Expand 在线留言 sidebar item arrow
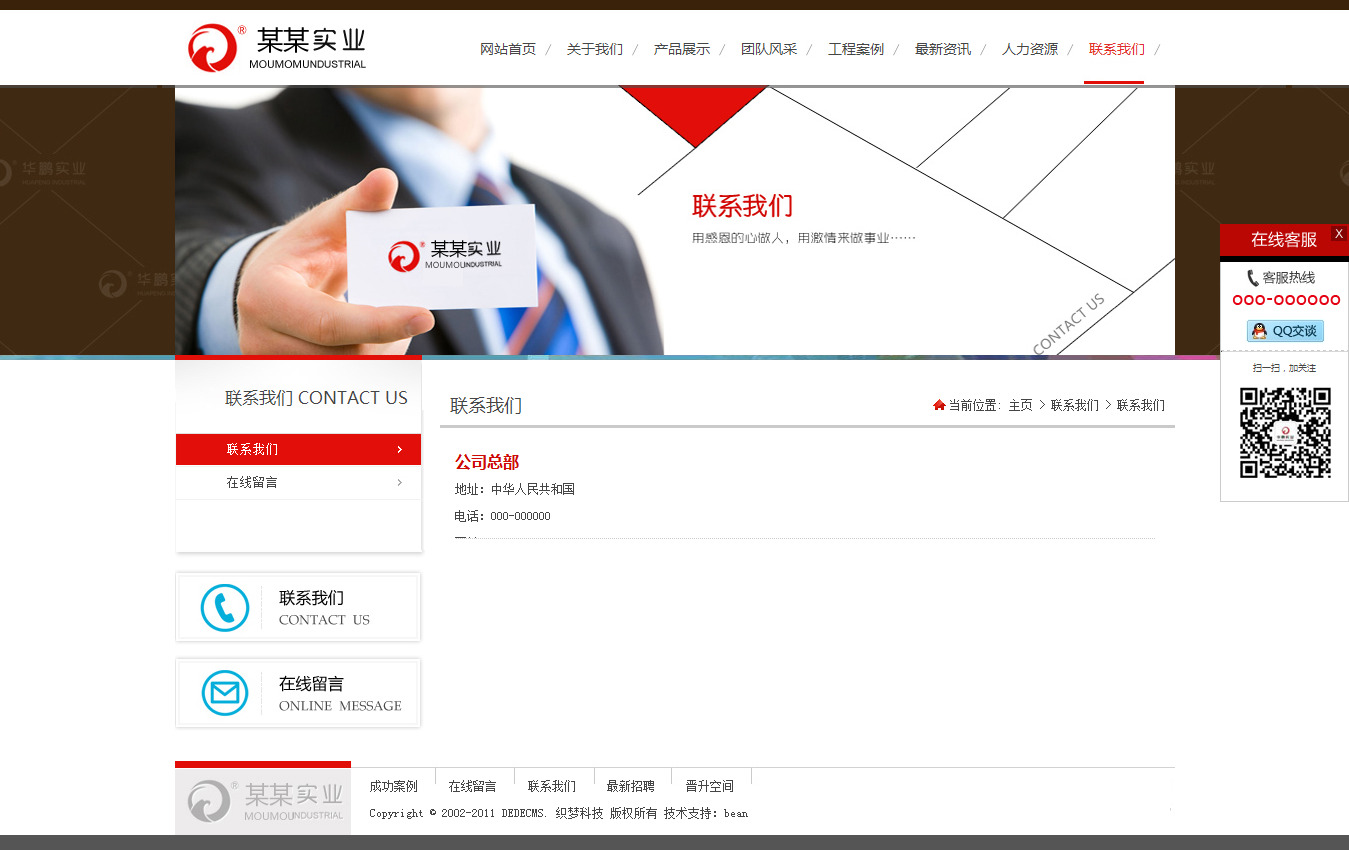The height and width of the screenshot is (850, 1349). [399, 483]
